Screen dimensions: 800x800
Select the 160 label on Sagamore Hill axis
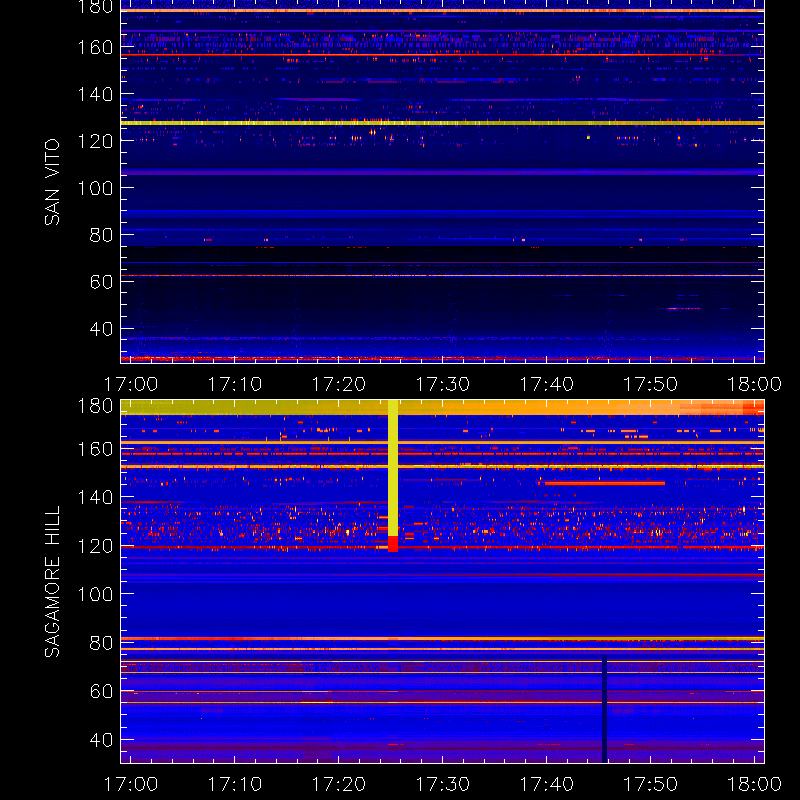pyautogui.click(x=95, y=449)
